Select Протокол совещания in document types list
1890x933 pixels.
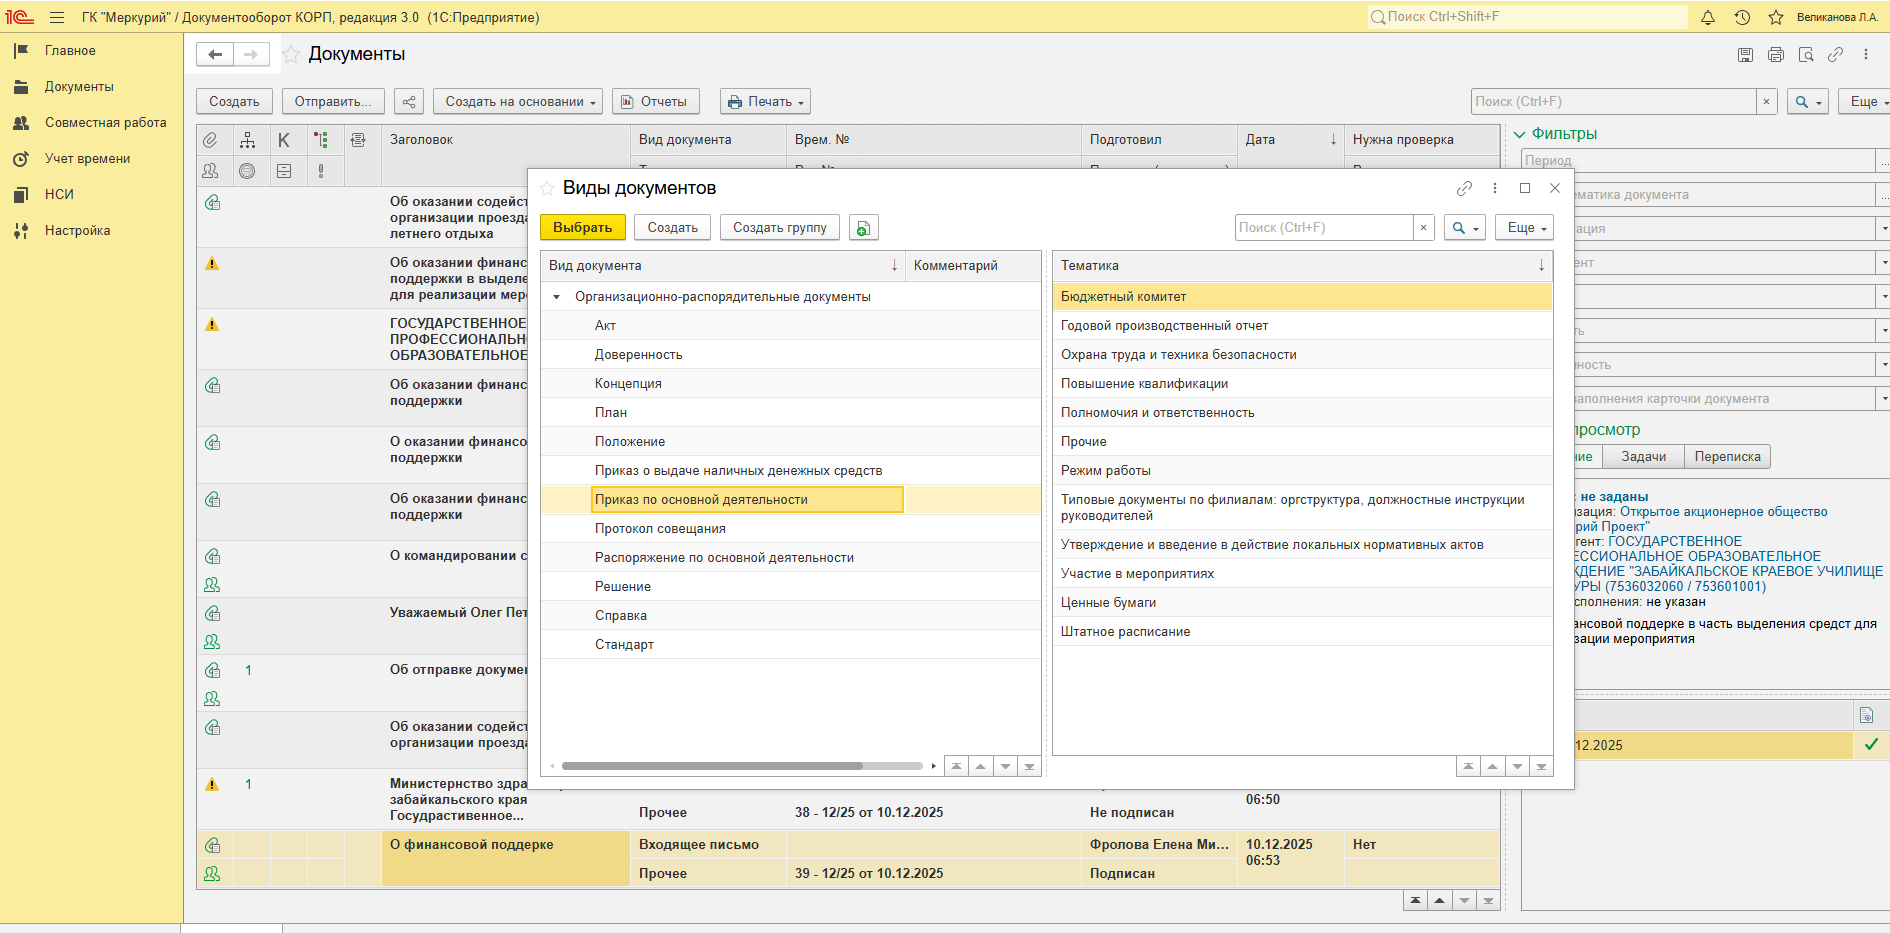(660, 529)
